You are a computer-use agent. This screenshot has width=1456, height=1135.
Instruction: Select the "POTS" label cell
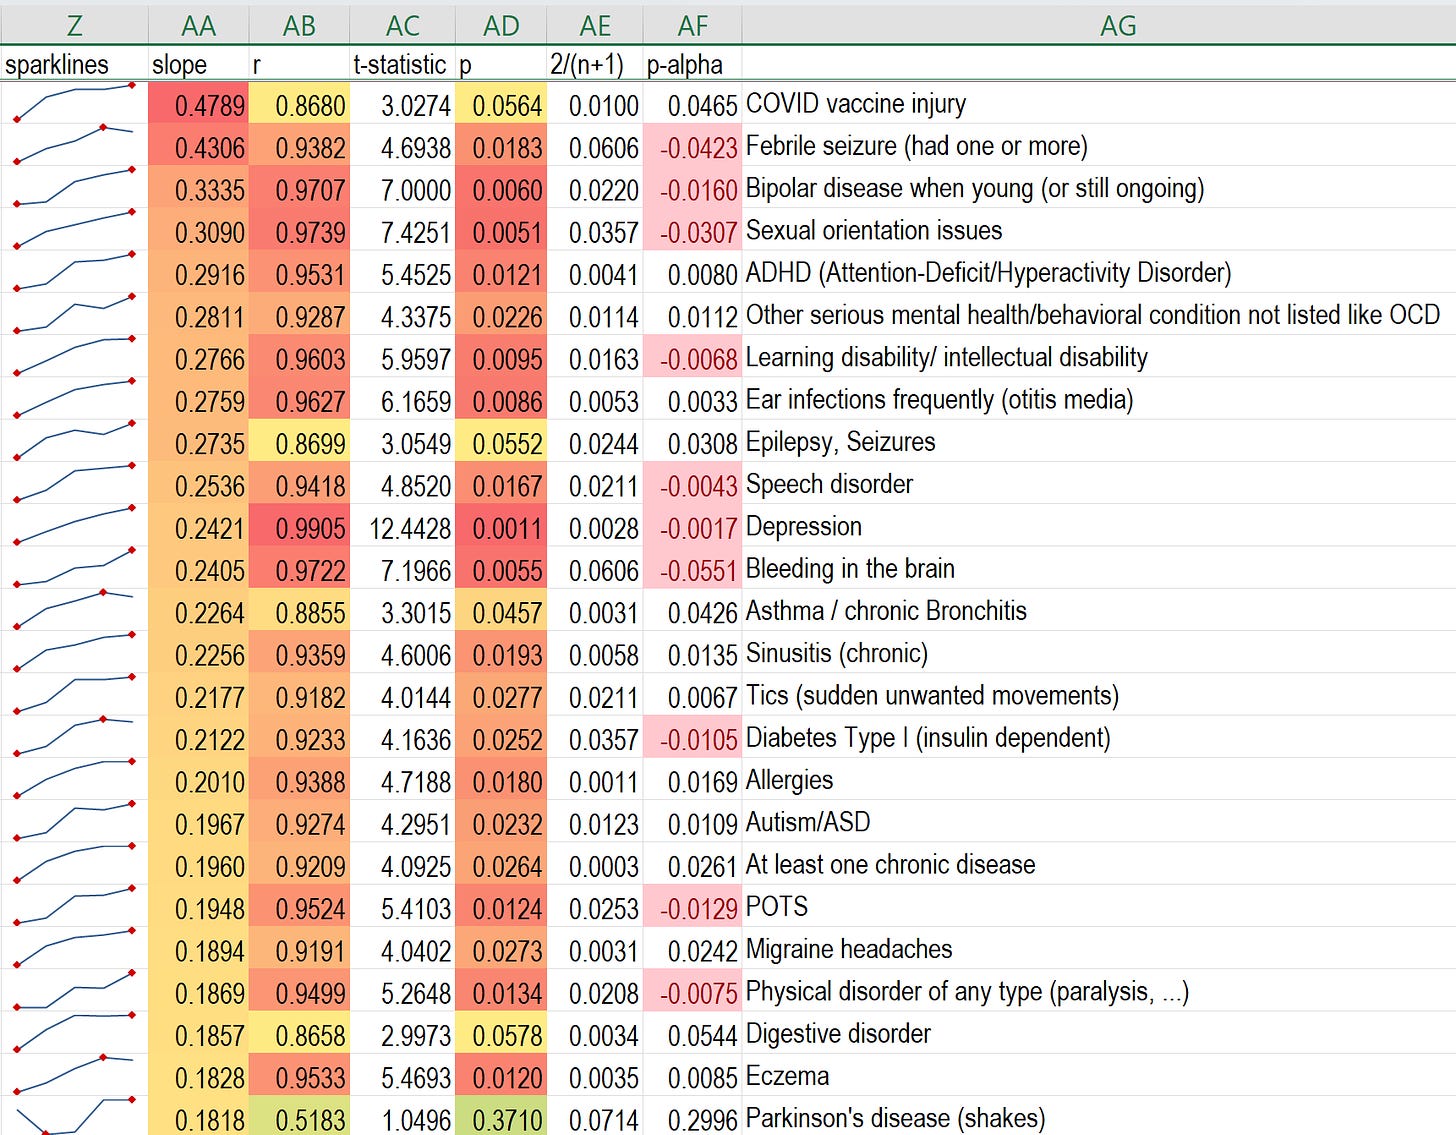[x=777, y=907]
